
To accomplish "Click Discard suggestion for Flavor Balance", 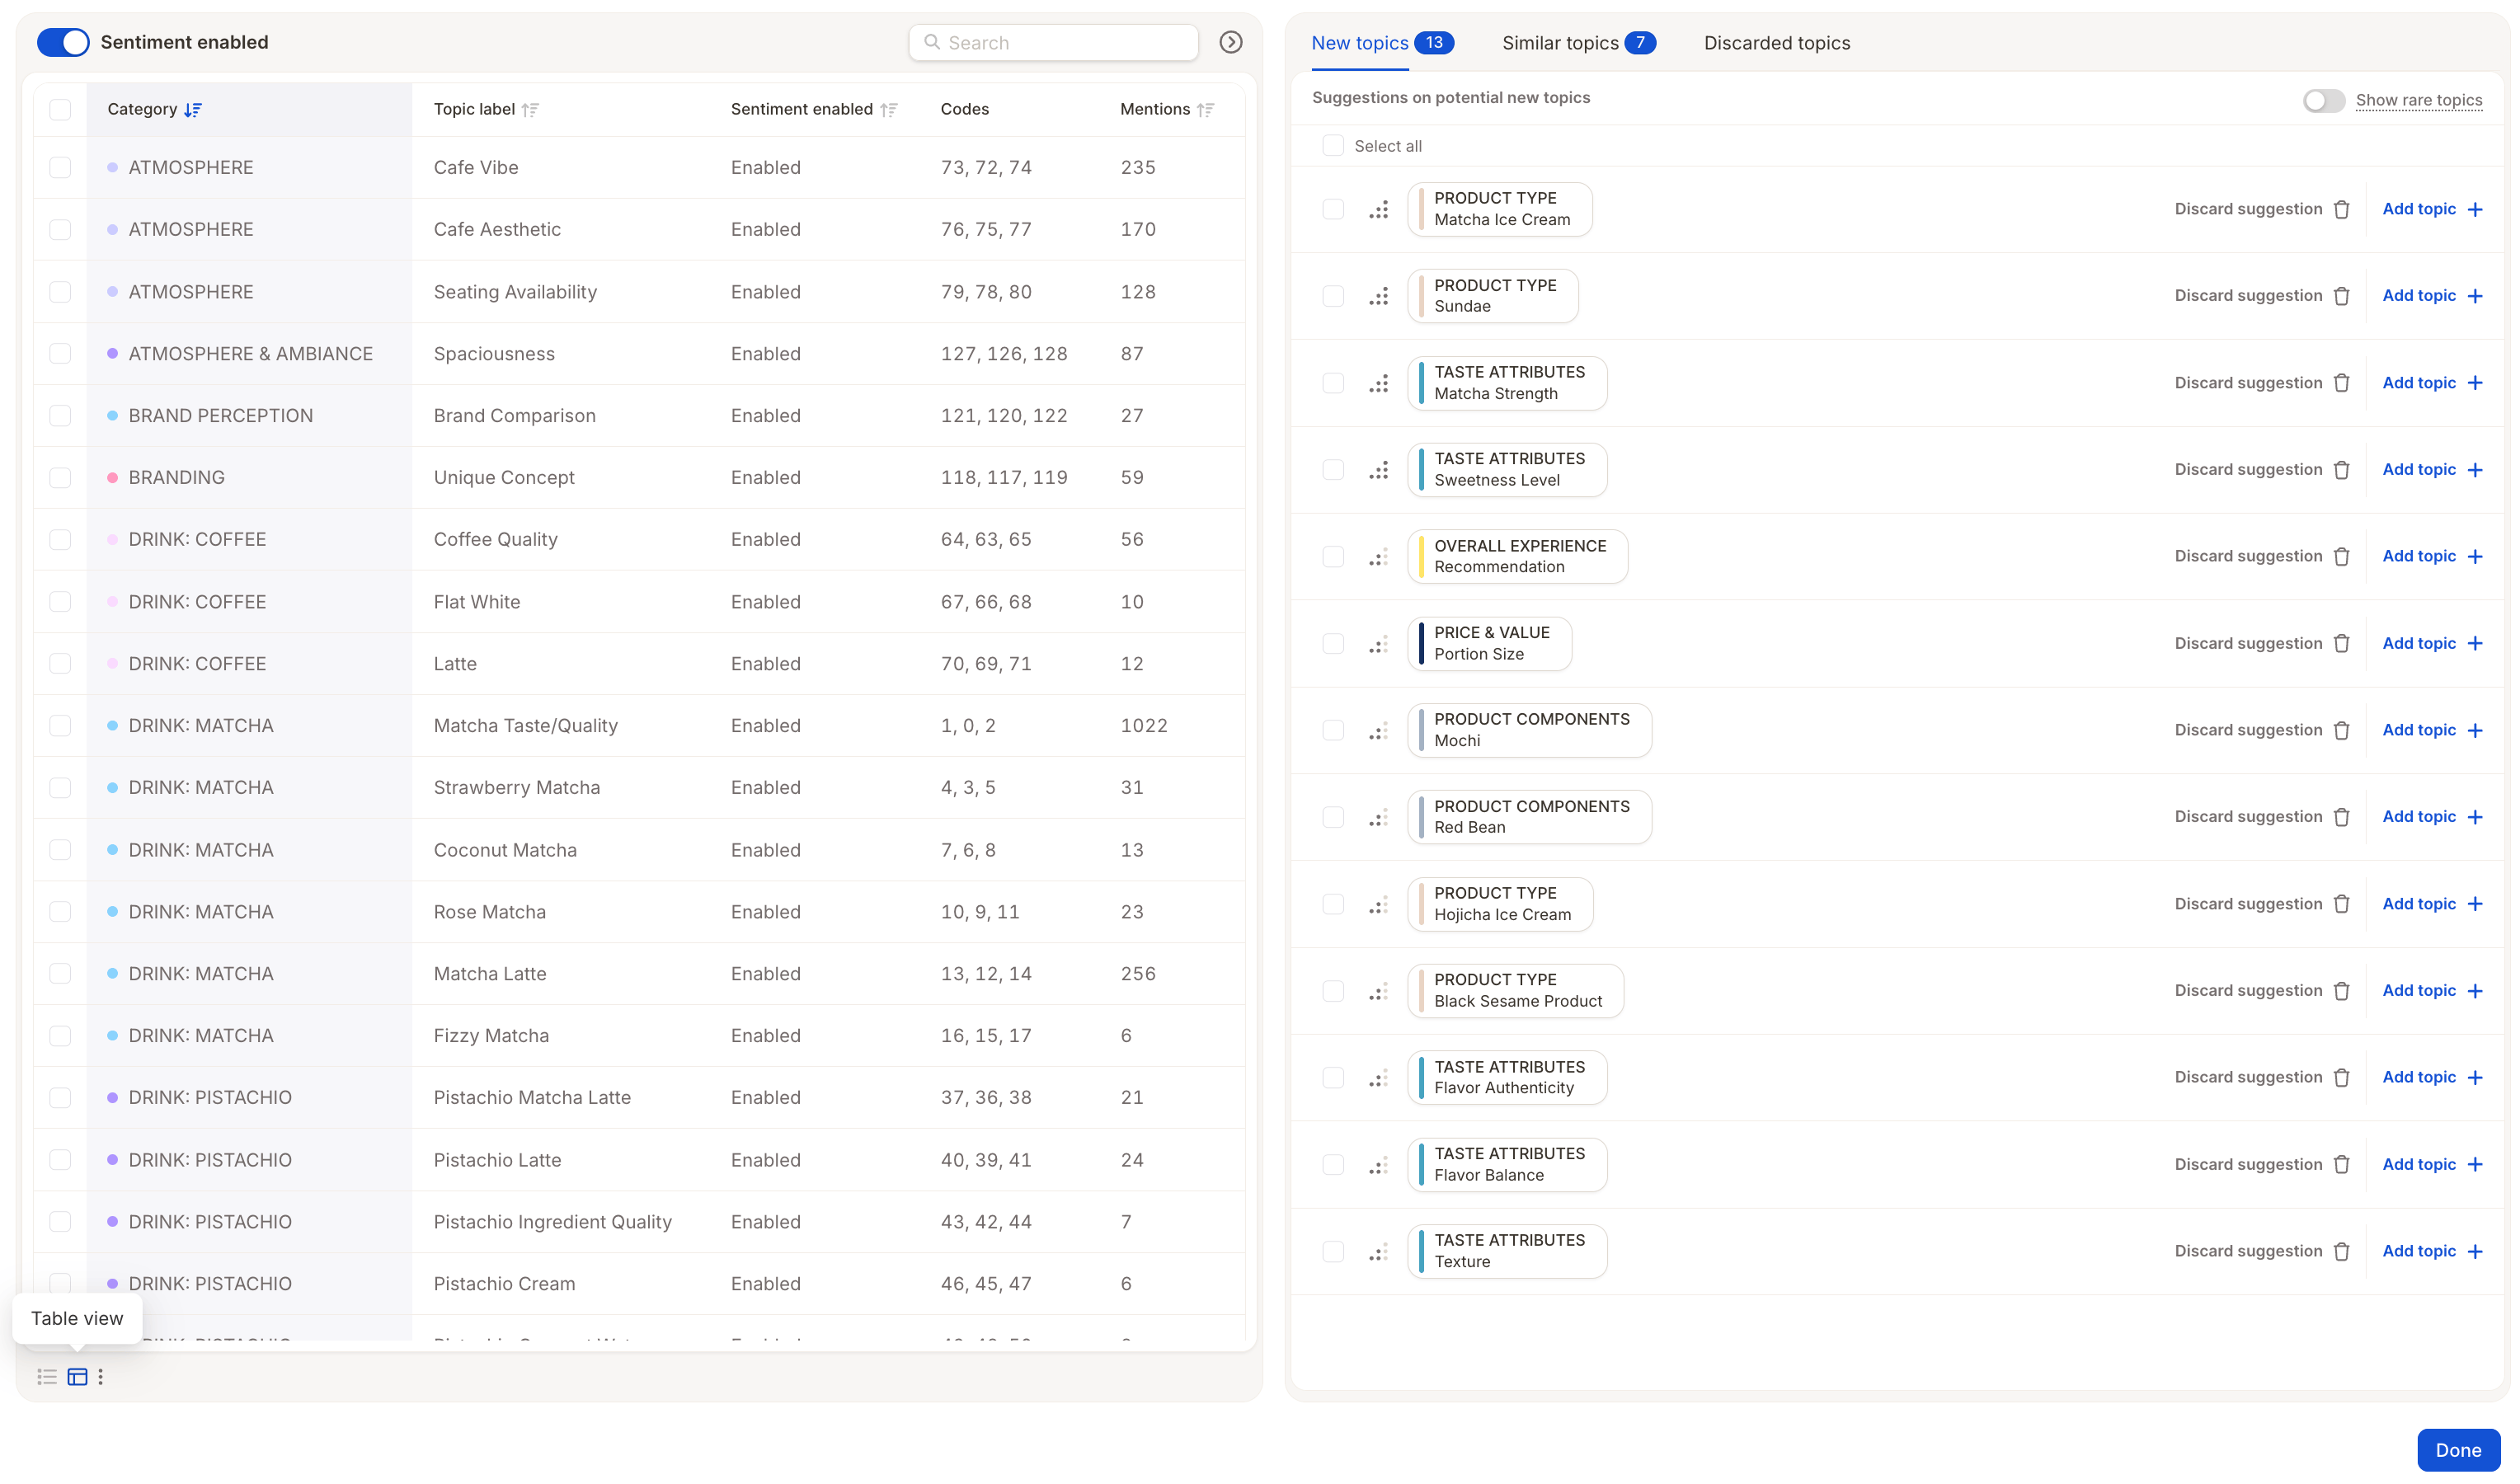I will [x=2261, y=1164].
